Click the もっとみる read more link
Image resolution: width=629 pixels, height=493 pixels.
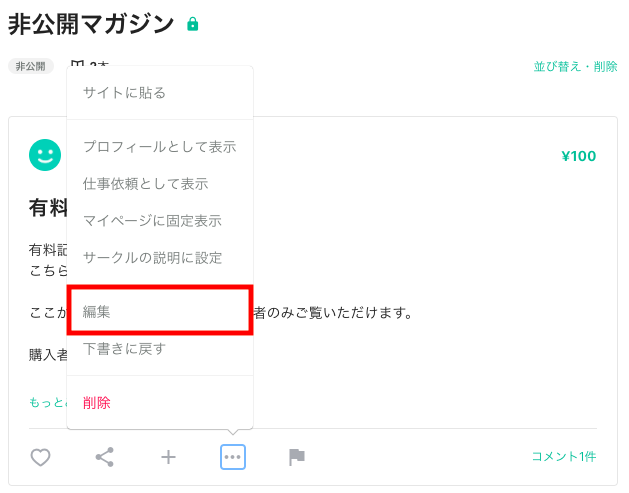pyautogui.click(x=46, y=403)
